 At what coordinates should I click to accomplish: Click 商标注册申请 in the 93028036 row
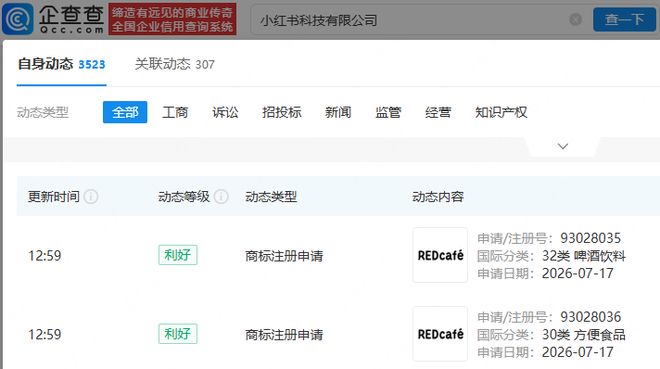tap(284, 334)
